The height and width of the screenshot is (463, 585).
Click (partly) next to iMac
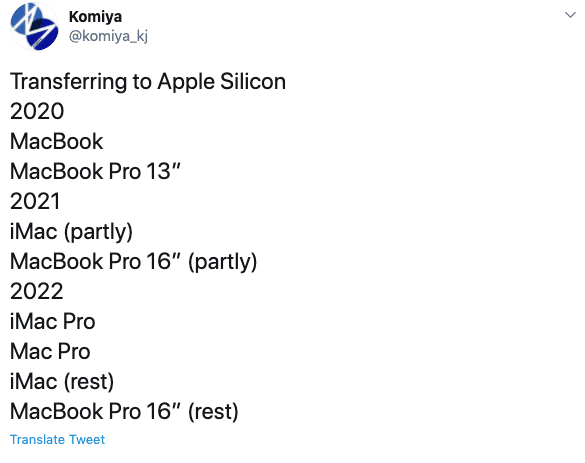pos(98,232)
